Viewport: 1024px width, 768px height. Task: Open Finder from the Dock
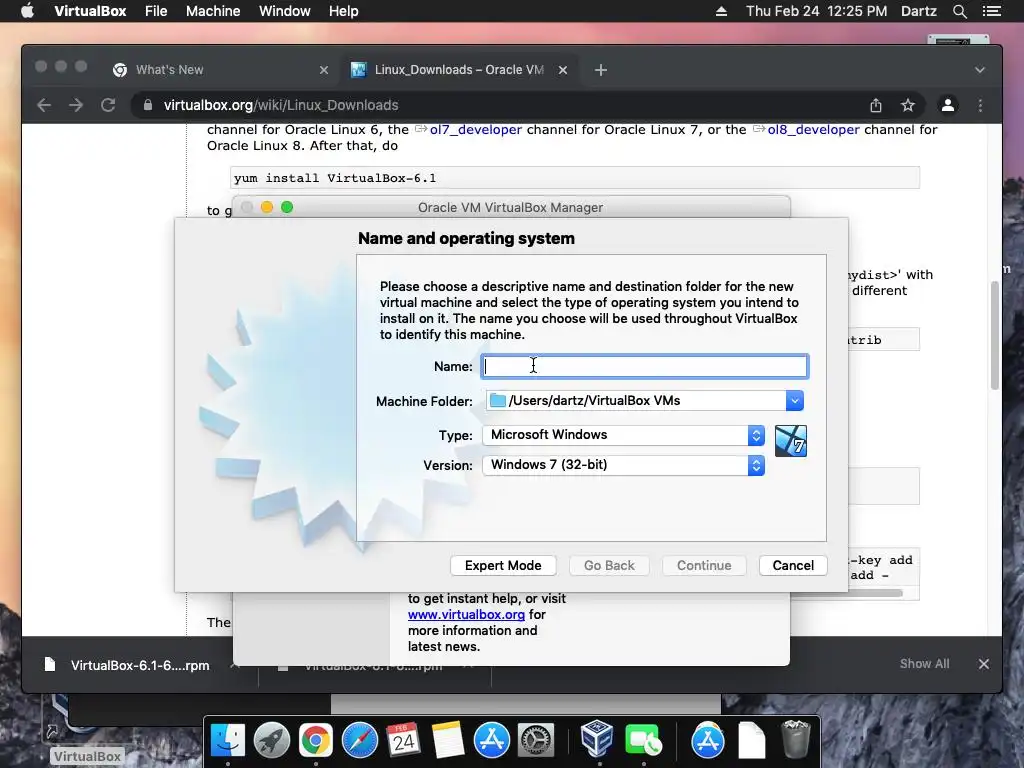tap(228, 741)
